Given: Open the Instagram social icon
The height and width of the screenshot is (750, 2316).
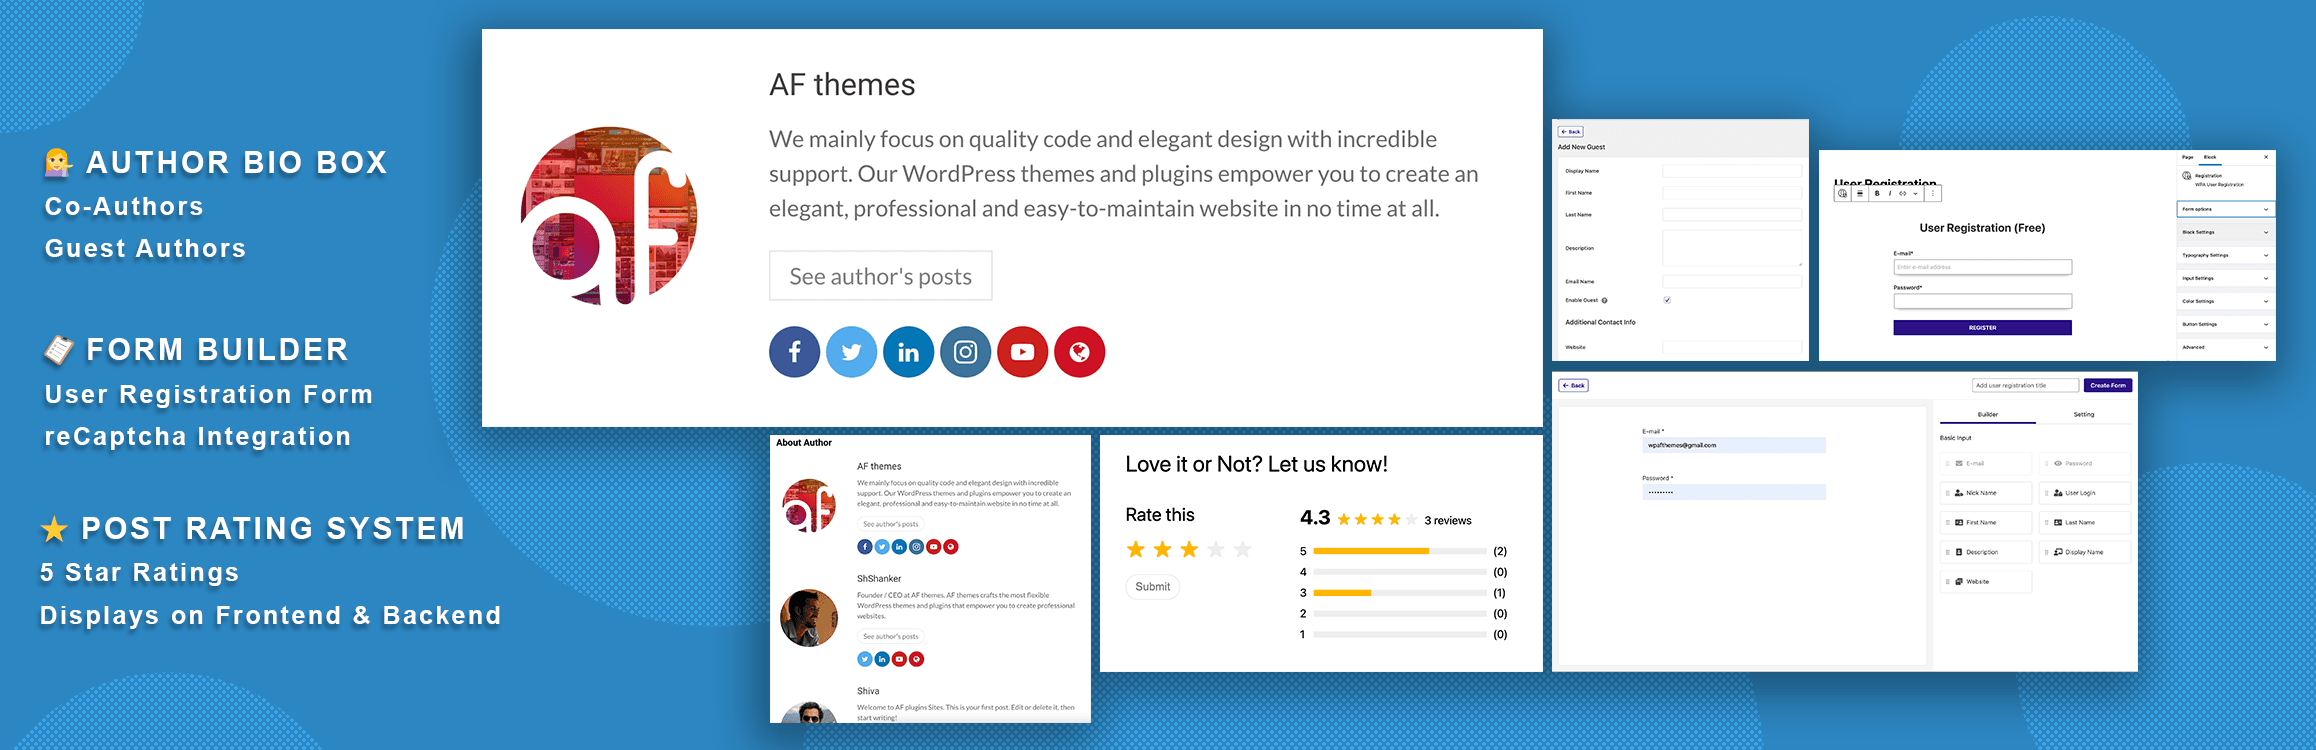Looking at the screenshot, I should point(965,351).
